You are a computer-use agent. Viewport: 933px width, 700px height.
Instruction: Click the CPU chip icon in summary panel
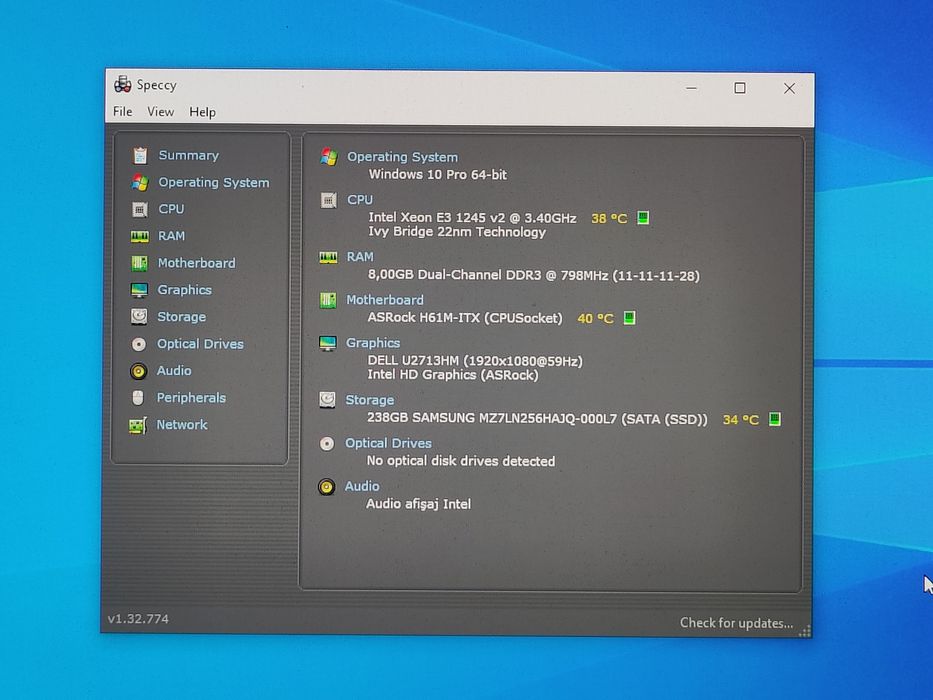(x=328, y=201)
